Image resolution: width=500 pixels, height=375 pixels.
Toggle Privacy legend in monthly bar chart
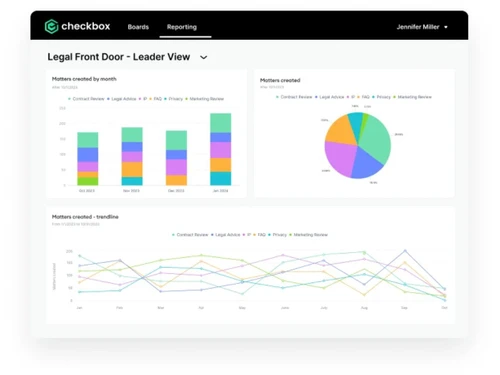click(173, 99)
